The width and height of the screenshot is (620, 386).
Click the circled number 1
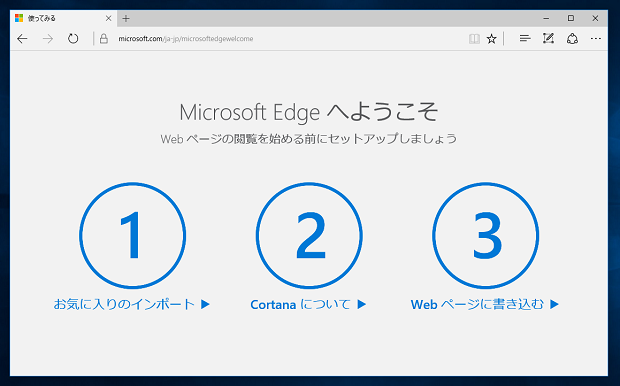[x=132, y=235]
